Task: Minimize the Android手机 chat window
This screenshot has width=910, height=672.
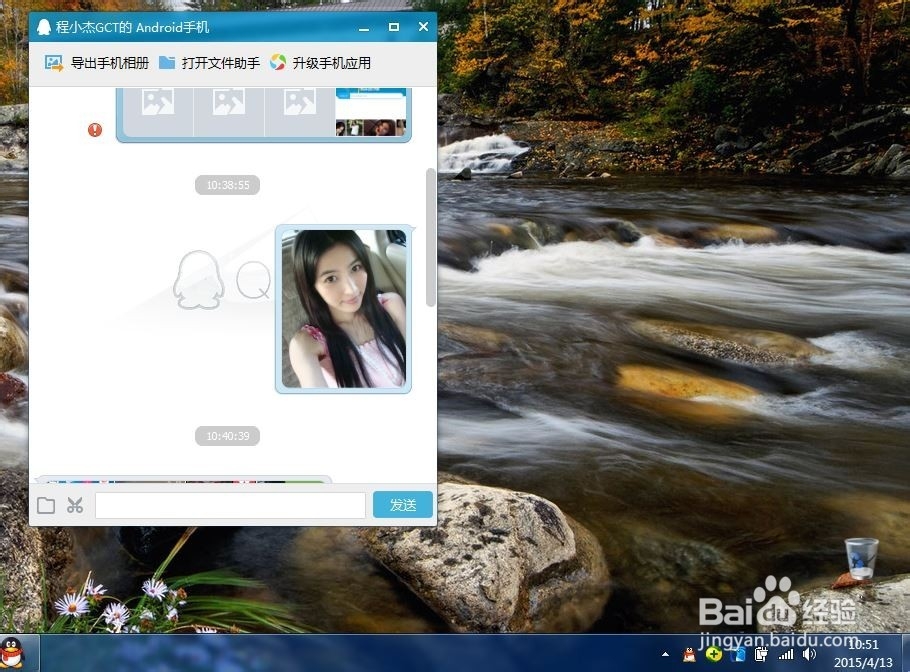Action: coord(364,28)
